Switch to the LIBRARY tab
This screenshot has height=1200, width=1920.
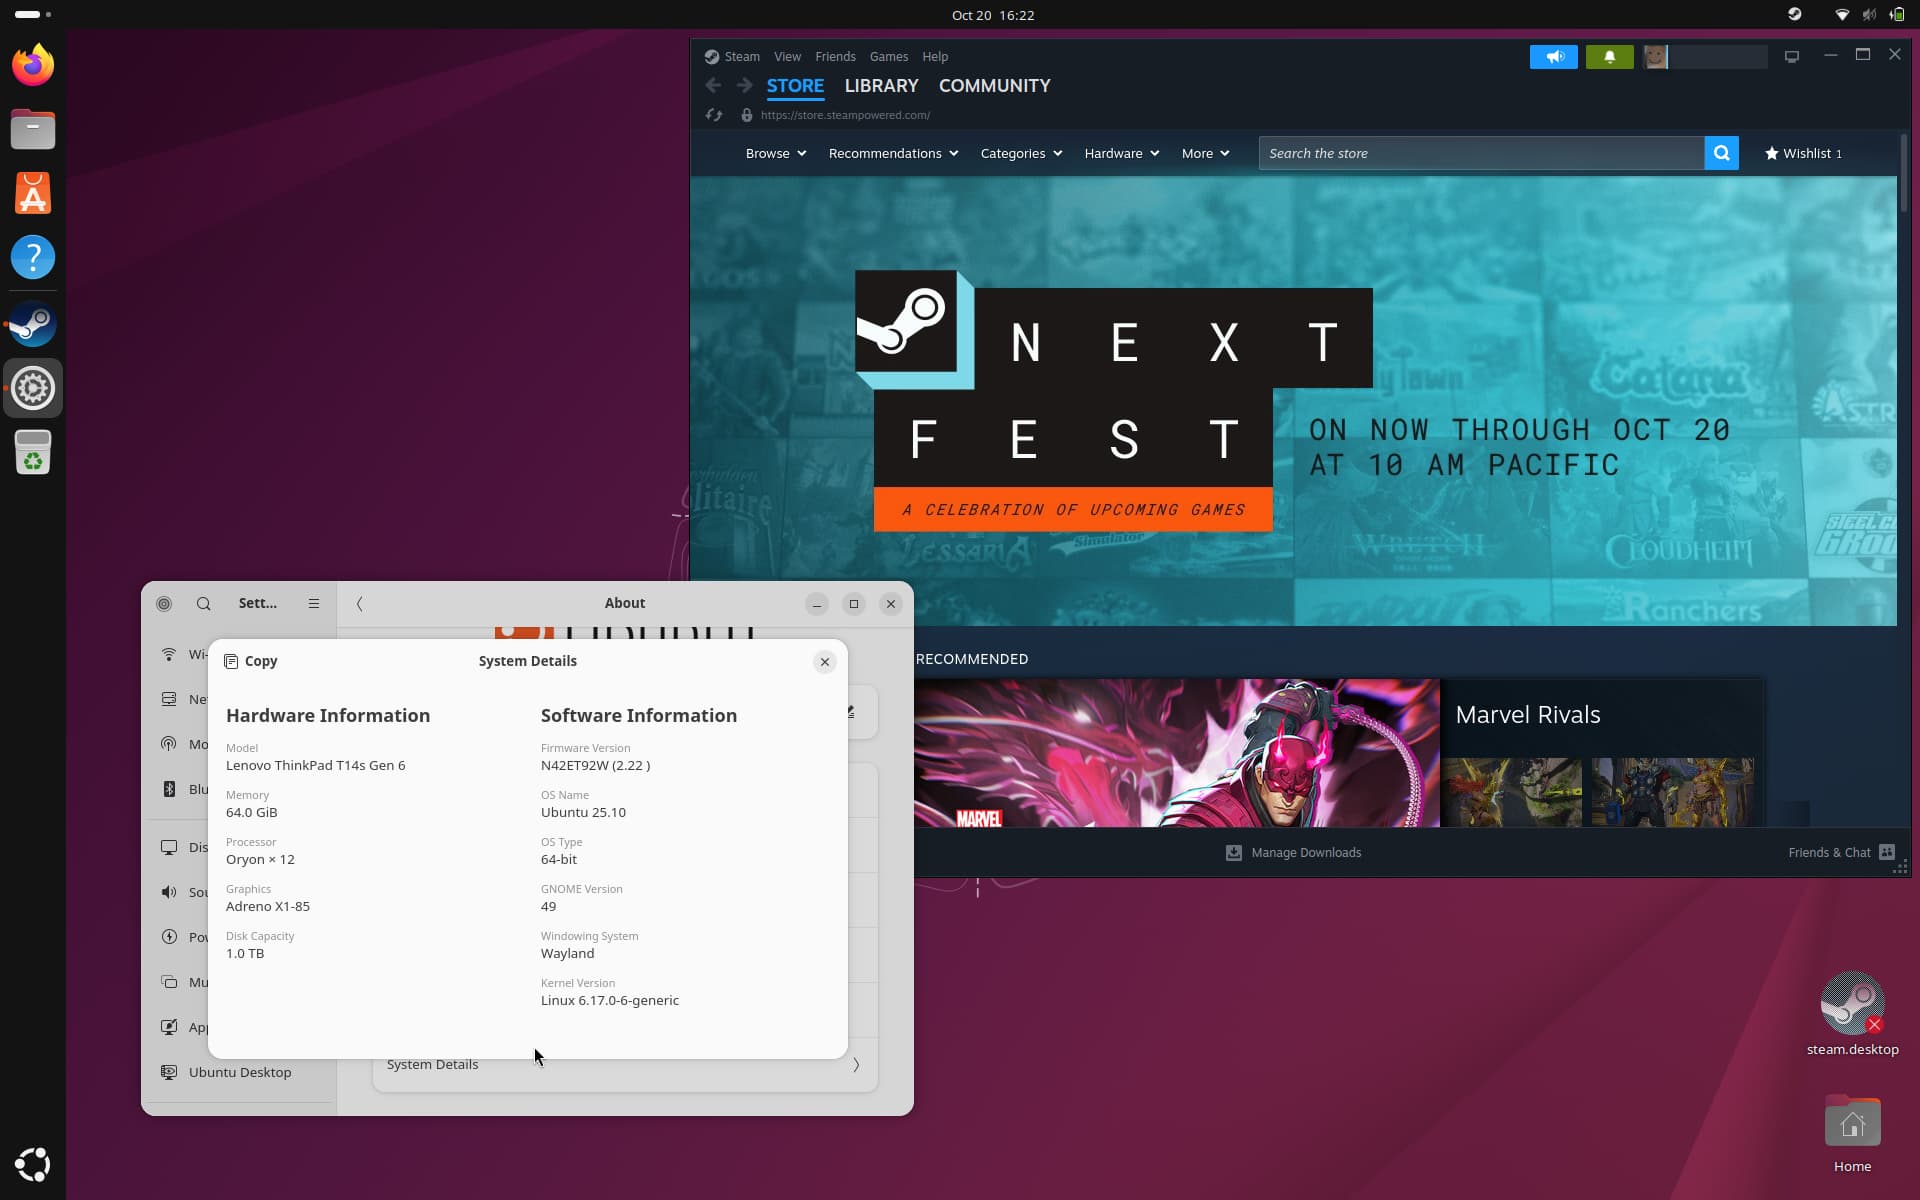tap(880, 86)
